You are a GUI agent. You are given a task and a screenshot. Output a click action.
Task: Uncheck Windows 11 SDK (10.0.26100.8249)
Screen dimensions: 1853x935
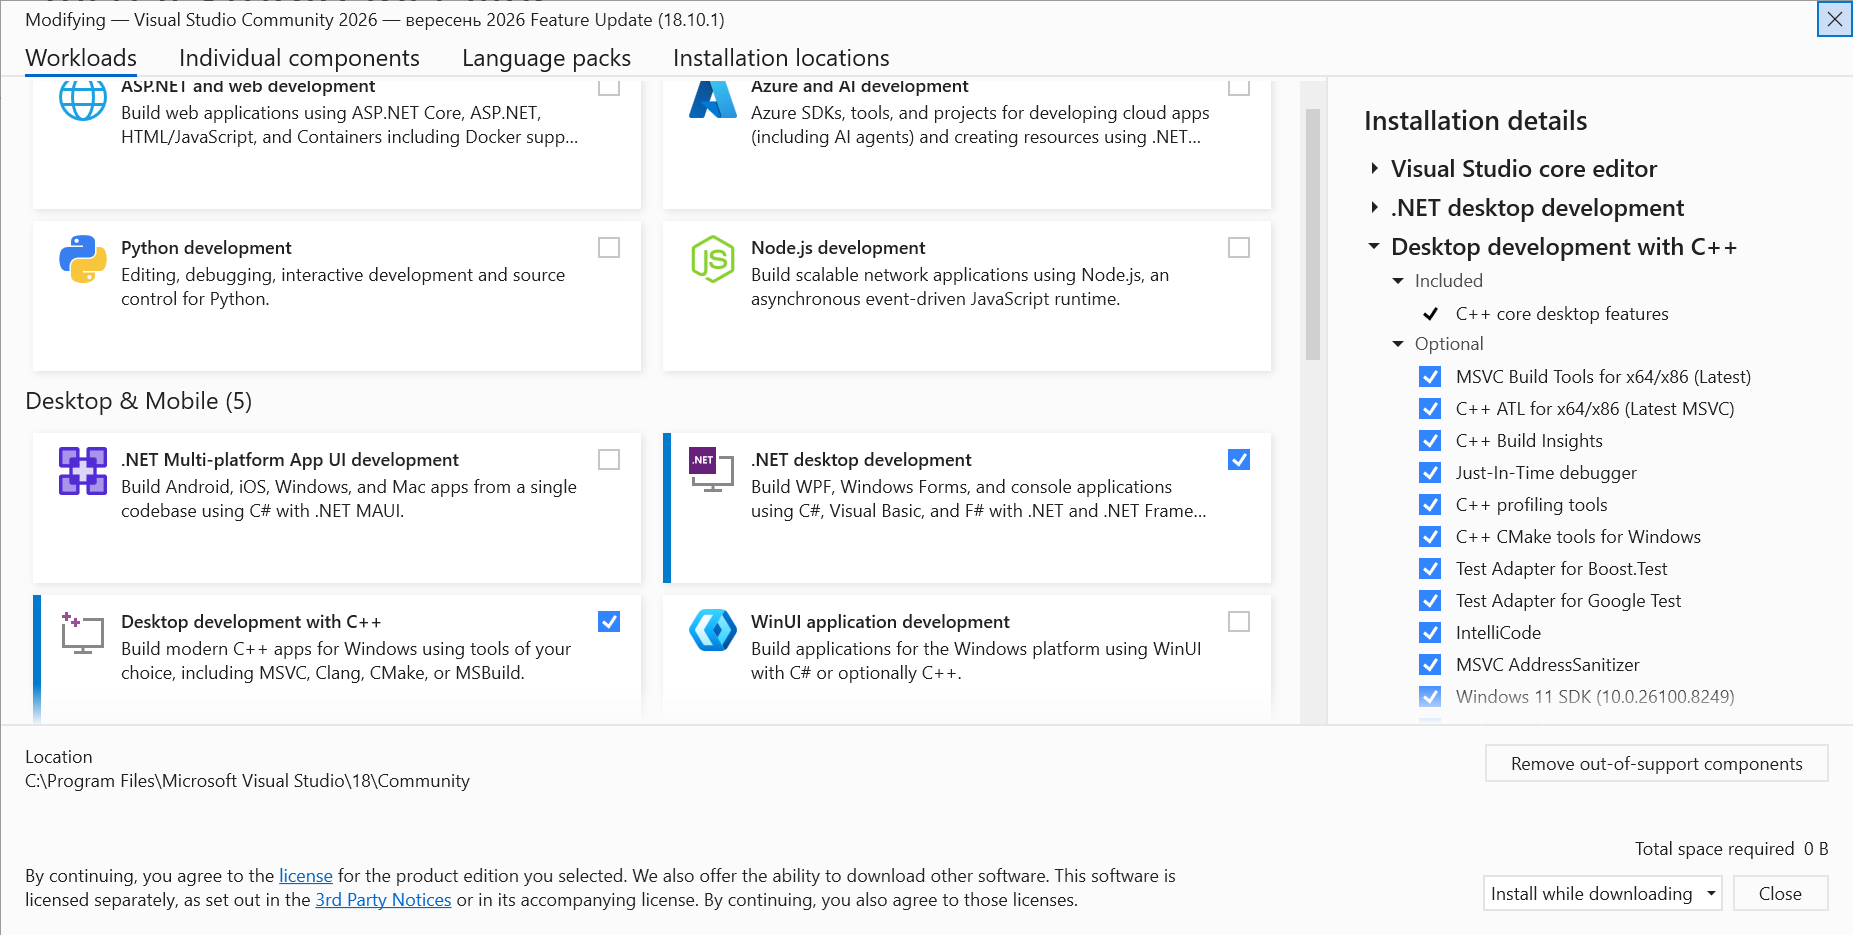(1431, 697)
